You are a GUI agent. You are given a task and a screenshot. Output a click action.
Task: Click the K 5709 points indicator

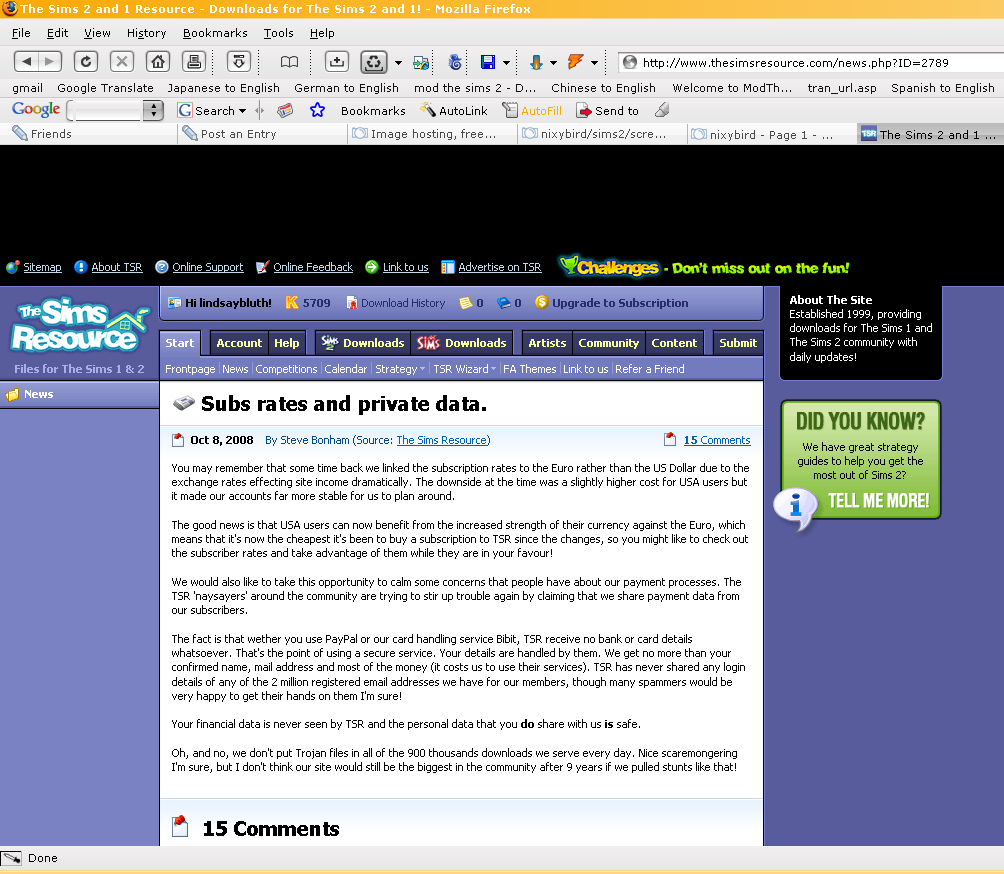308,303
